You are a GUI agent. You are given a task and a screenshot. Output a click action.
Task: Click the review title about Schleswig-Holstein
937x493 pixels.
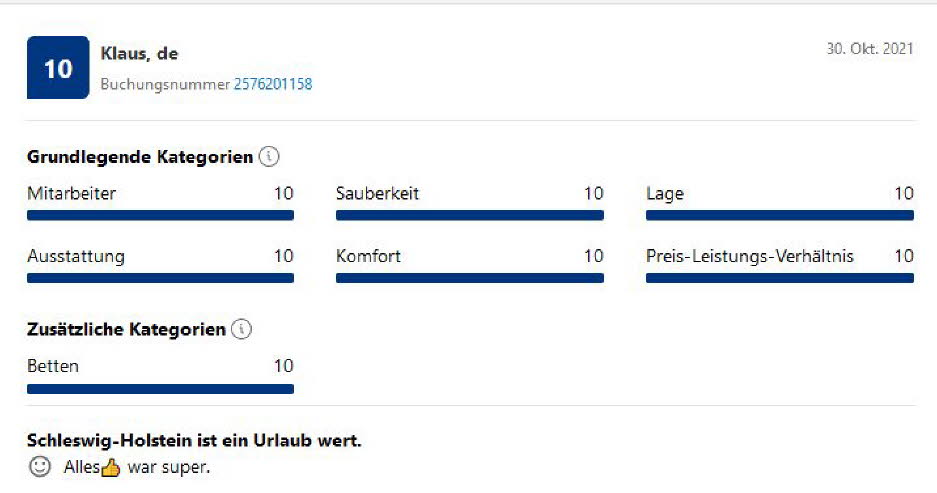pyautogui.click(x=194, y=440)
